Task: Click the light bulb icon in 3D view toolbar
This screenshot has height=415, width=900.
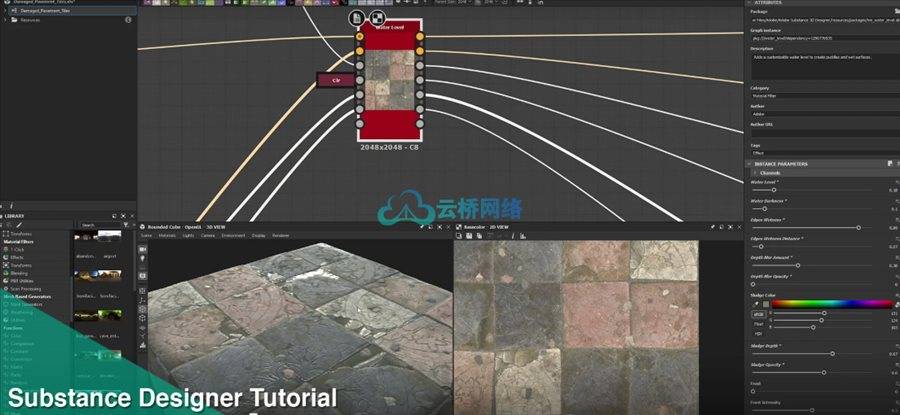Action: tap(142, 259)
